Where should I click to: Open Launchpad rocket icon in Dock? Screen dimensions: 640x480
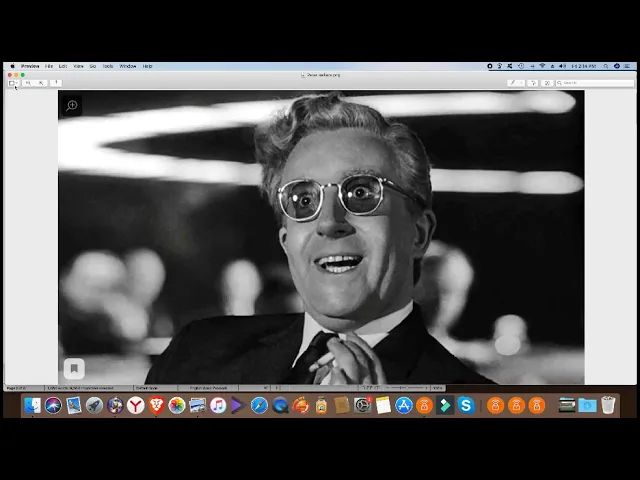tap(94, 405)
